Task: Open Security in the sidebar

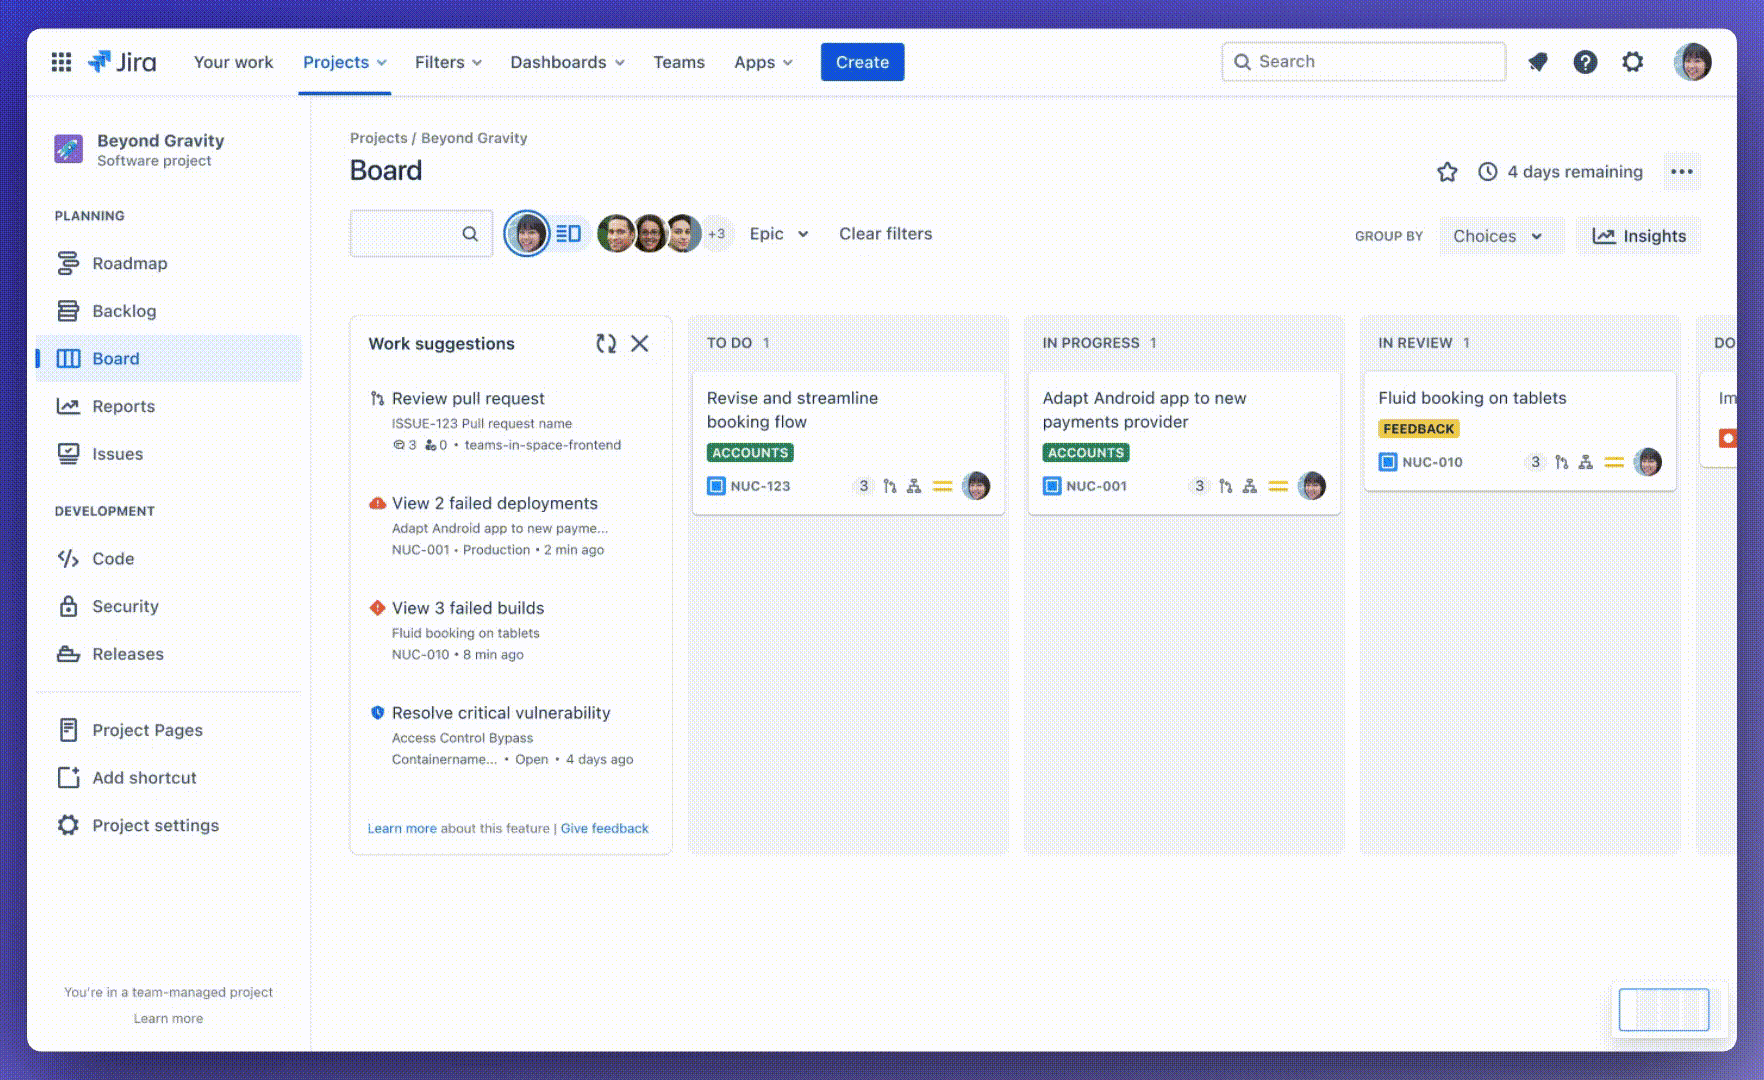Action: pyautogui.click(x=168, y=606)
